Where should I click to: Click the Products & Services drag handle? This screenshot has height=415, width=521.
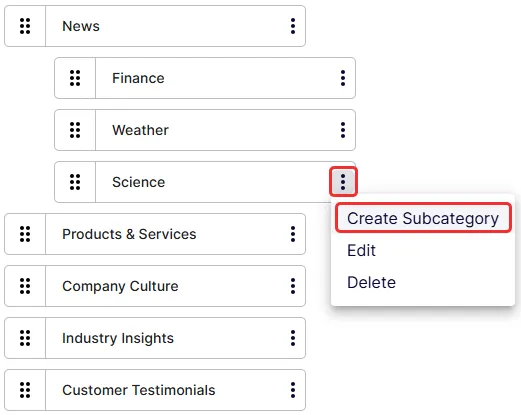25,234
